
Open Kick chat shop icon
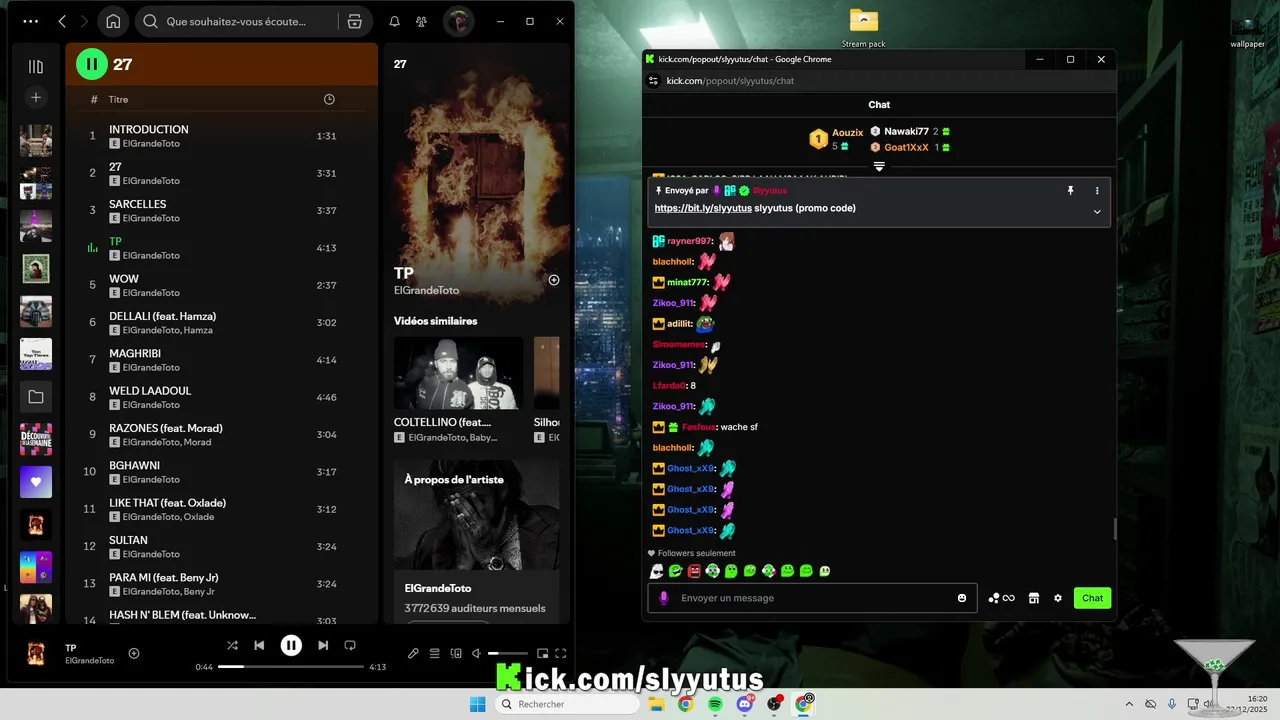coord(1034,598)
